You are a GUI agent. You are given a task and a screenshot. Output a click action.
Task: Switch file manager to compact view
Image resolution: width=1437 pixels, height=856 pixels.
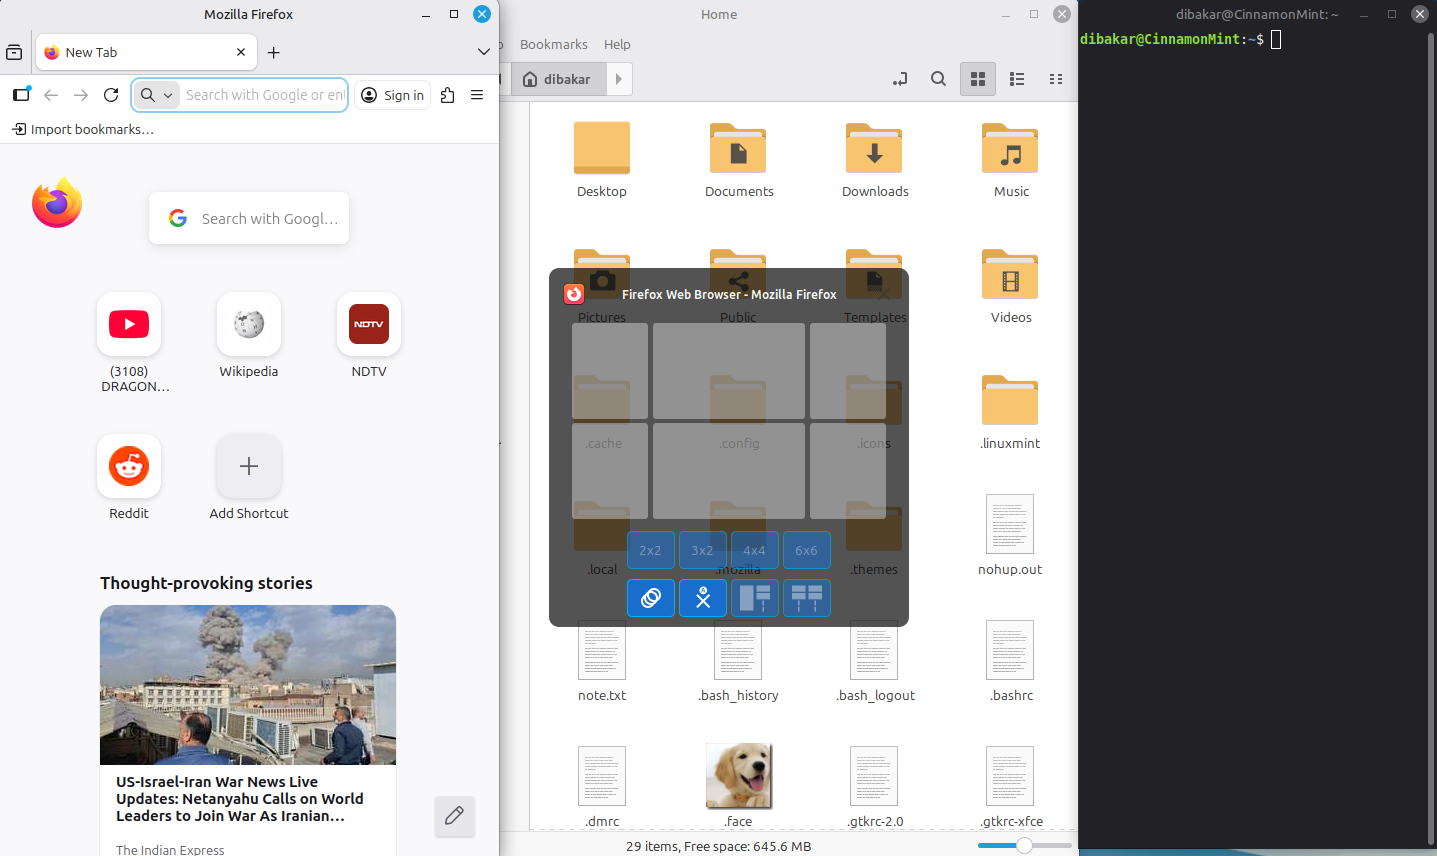1056,79
